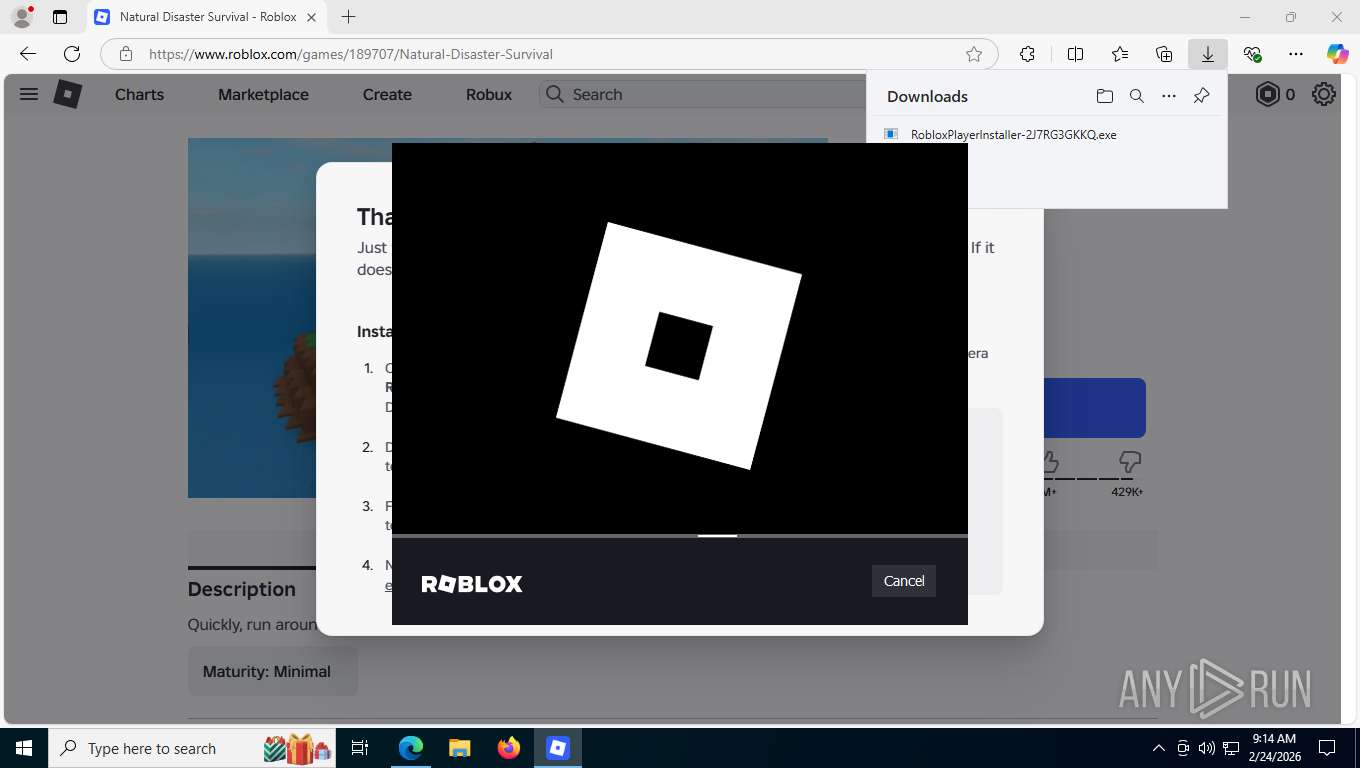
Task: Like the game with thumbs up
Action: (1048, 462)
